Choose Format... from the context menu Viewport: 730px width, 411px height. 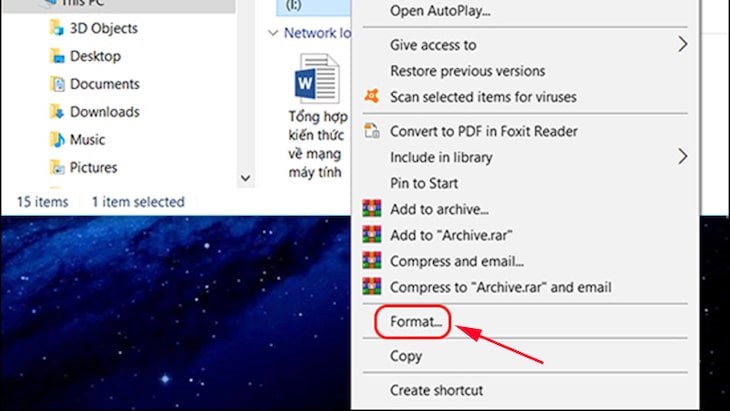point(413,322)
